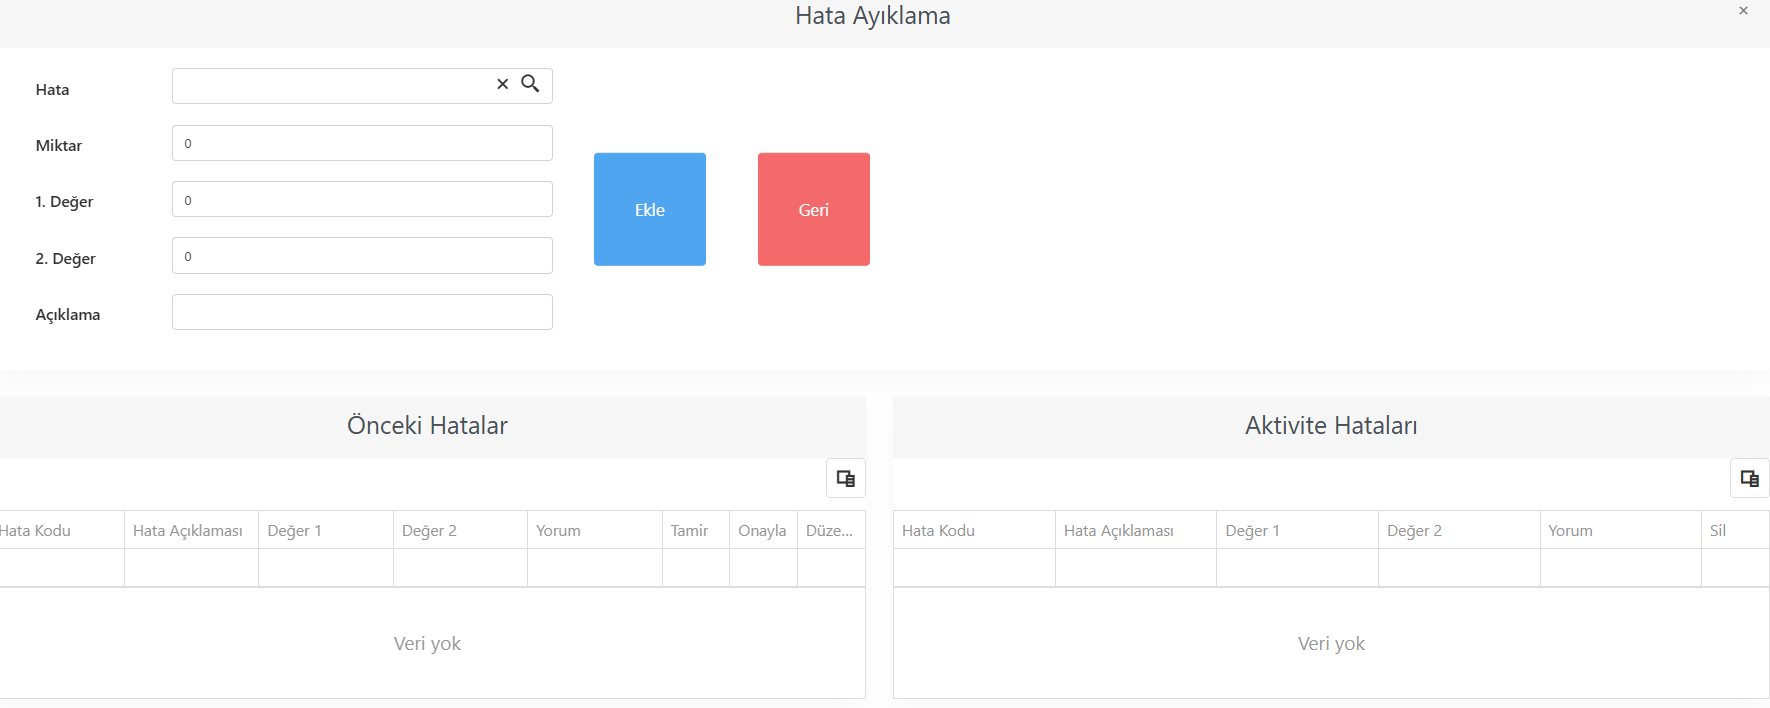
Task: Open column chooser in Önceki Hatalar grid
Action: tap(846, 478)
